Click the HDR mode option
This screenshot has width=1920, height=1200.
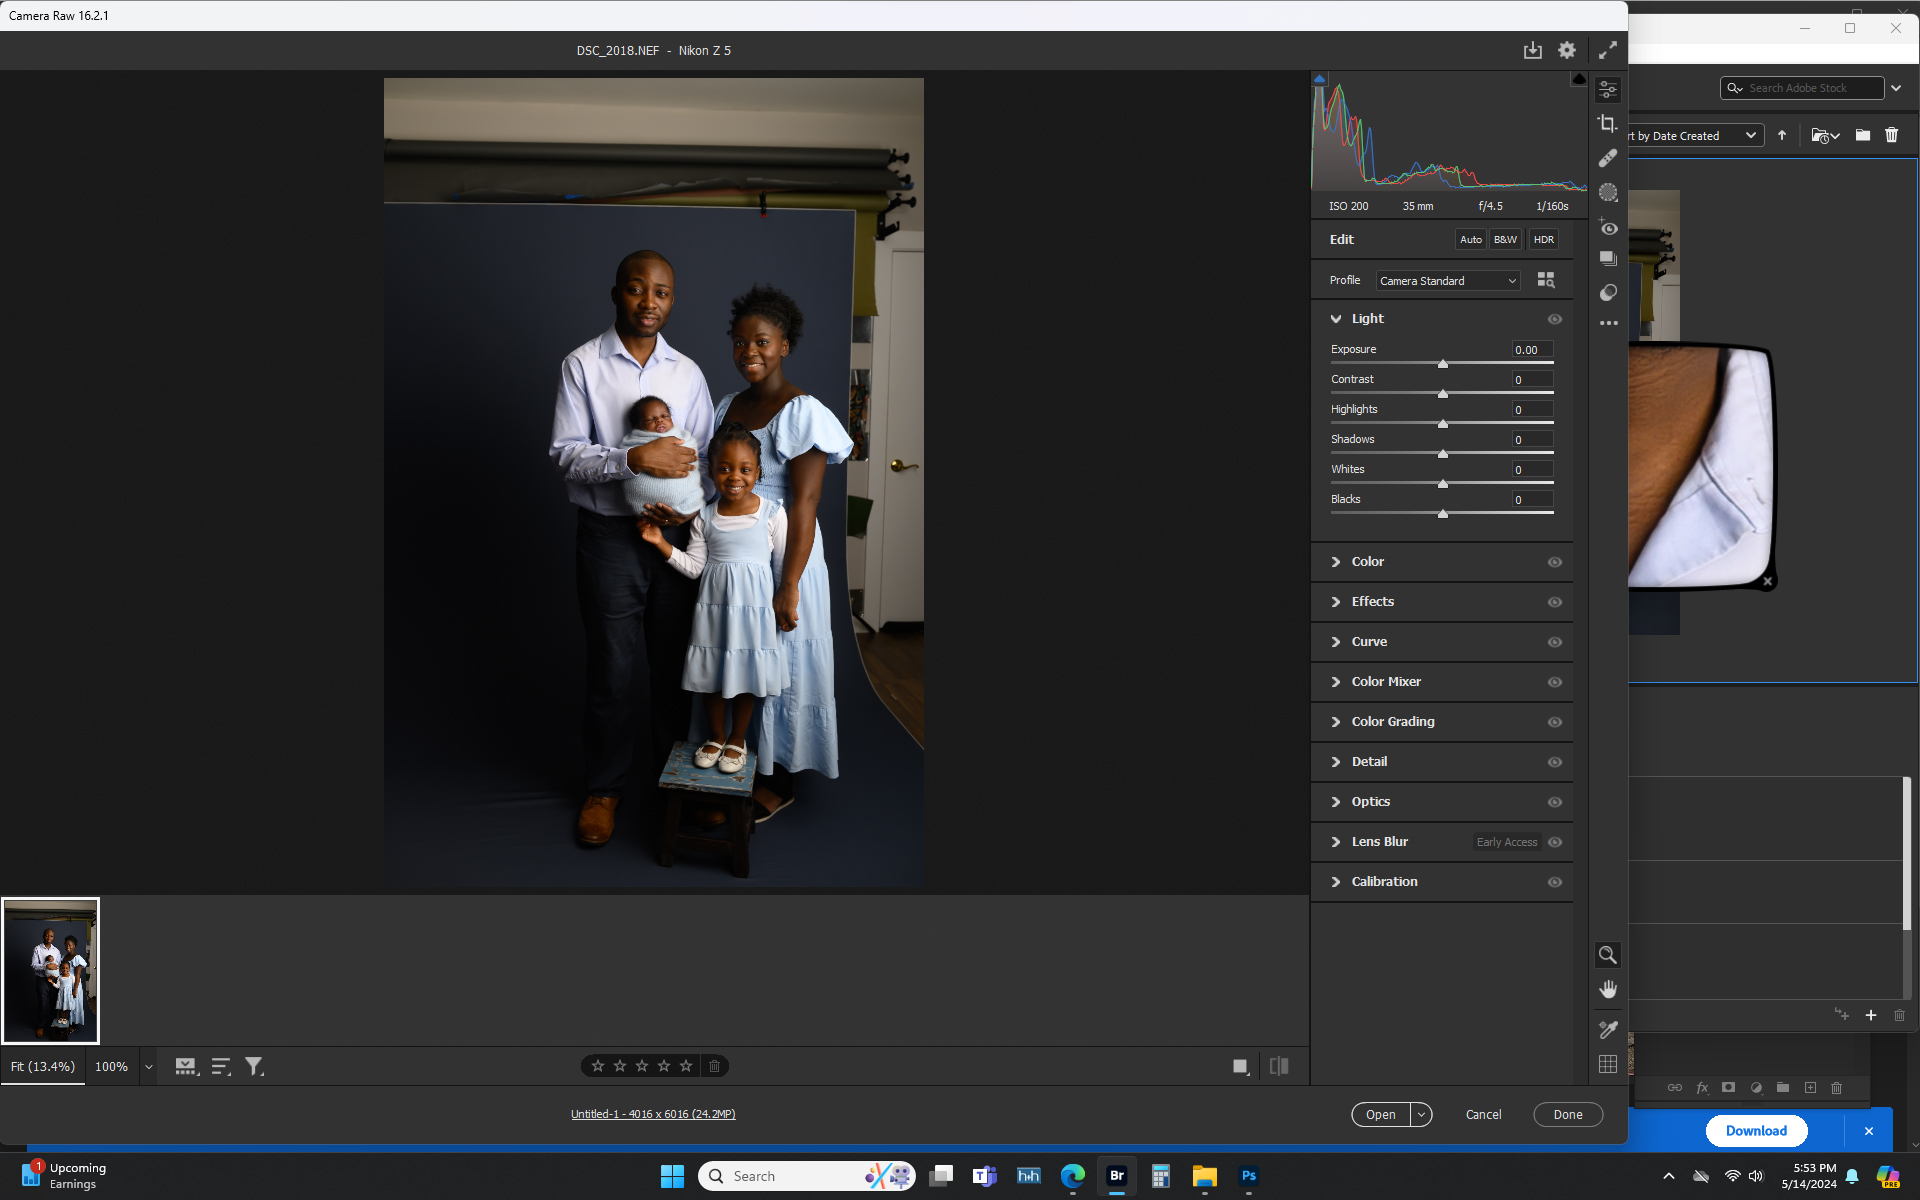click(x=1543, y=239)
